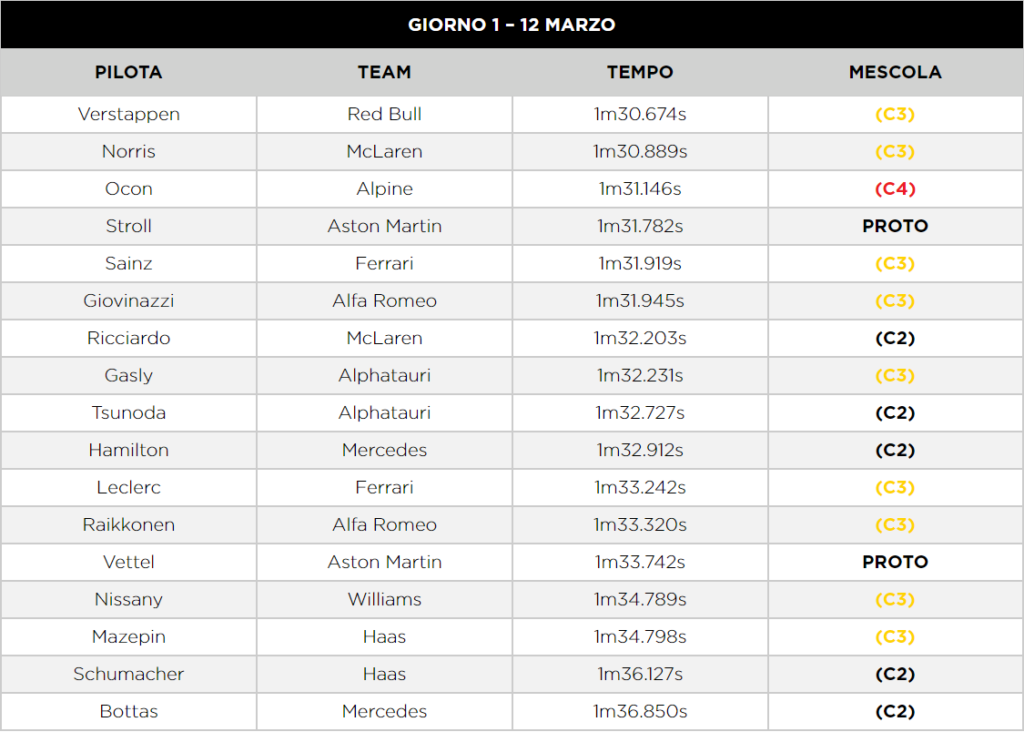Click Norris's yellow C3 compound label
The width and height of the screenshot is (1024, 732).
pos(895,152)
